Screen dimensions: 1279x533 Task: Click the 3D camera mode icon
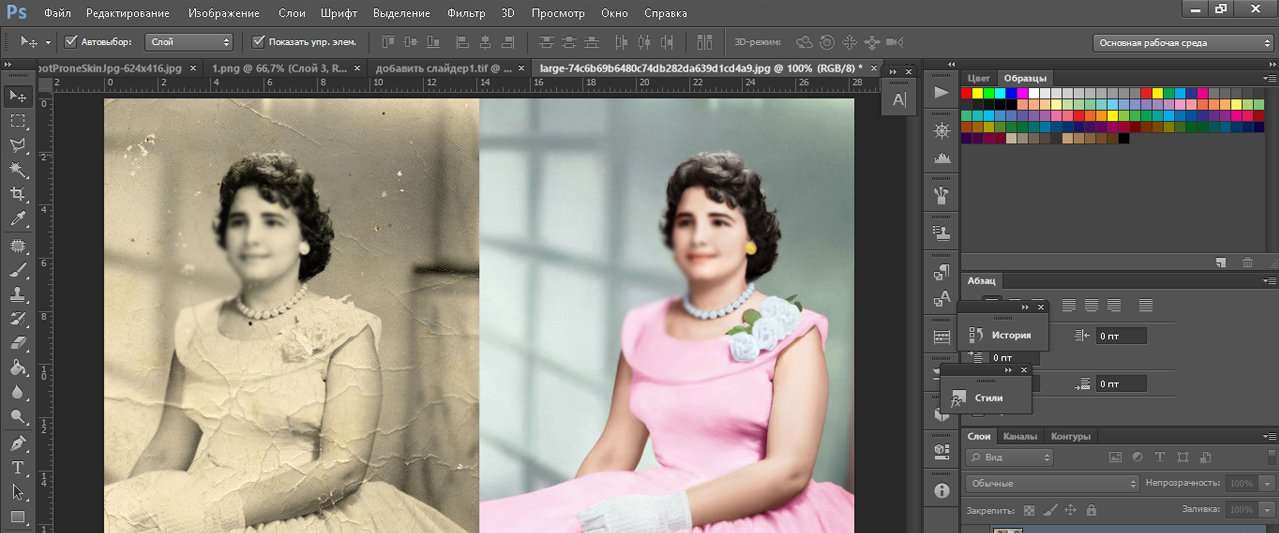pos(894,42)
